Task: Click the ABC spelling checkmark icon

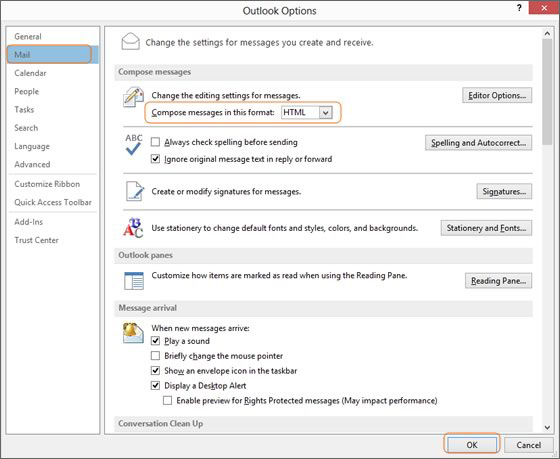Action: coord(134,145)
